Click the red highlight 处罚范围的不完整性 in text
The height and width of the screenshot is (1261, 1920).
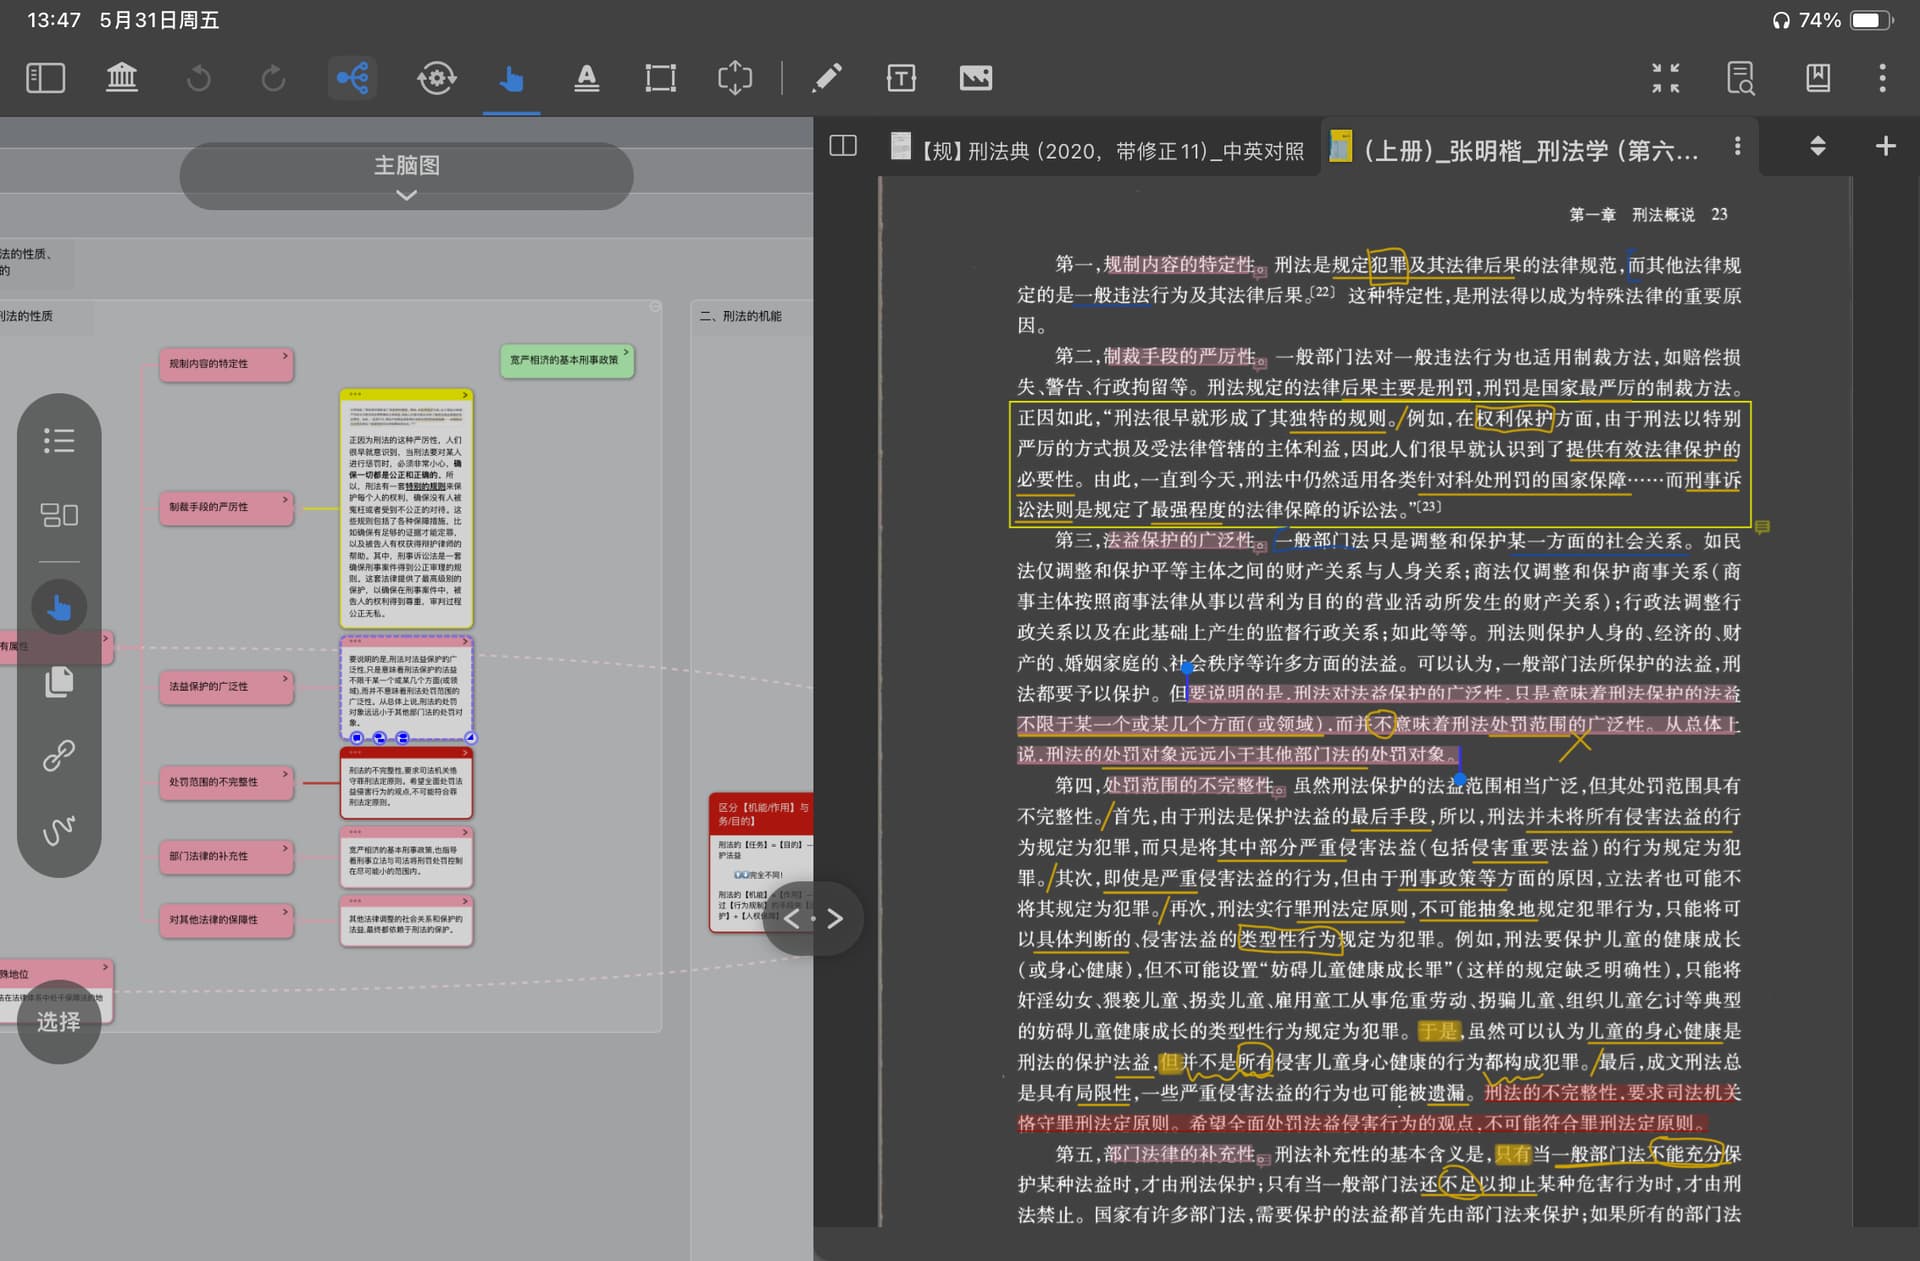[x=1189, y=786]
